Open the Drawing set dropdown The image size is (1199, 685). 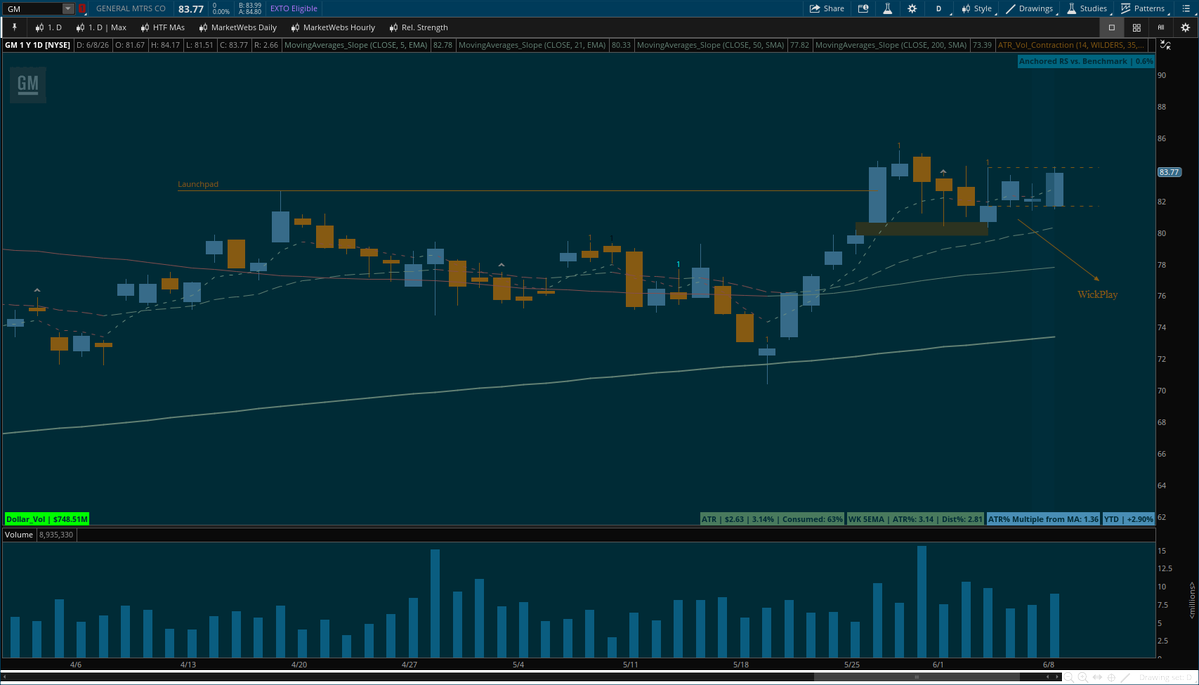click(1166, 677)
